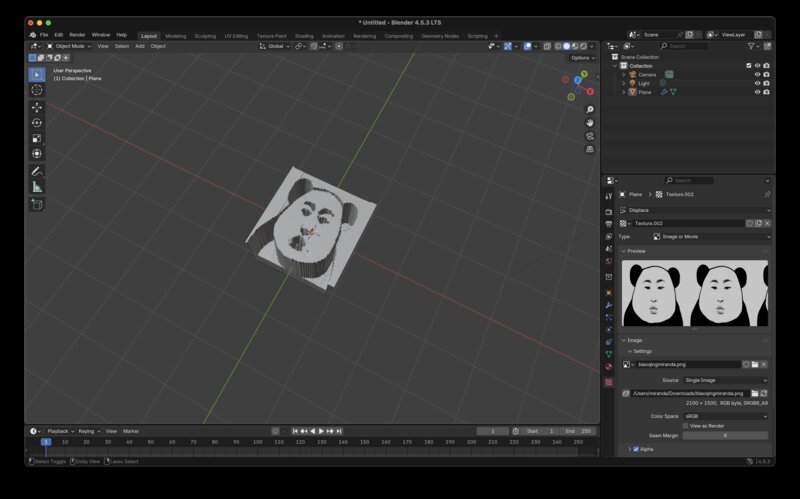
Task: Choose the Annotate tool
Action: (x=37, y=171)
